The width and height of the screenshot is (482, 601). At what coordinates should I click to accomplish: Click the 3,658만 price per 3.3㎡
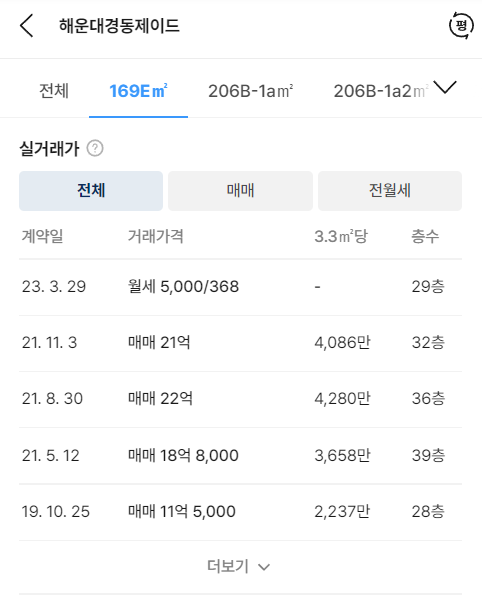[x=343, y=455]
